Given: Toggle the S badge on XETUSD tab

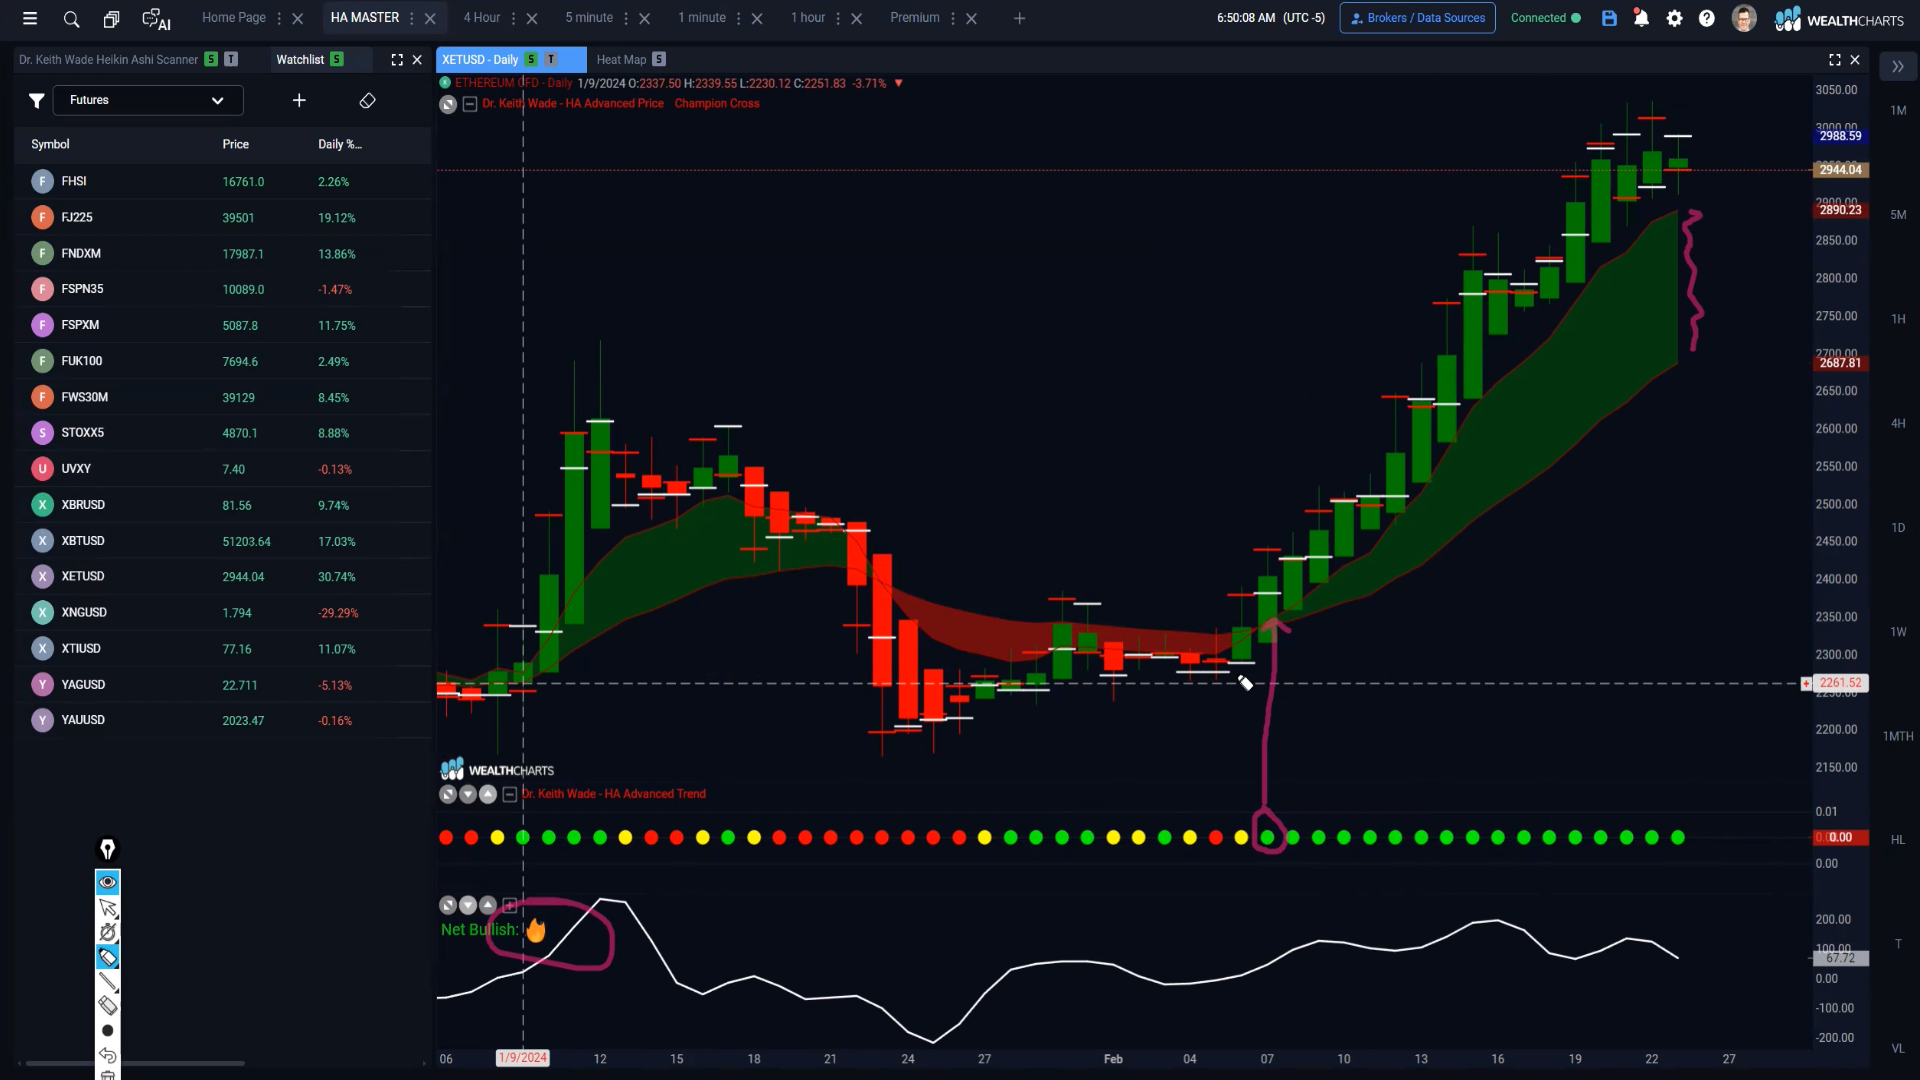Looking at the screenshot, I should [x=531, y=60].
